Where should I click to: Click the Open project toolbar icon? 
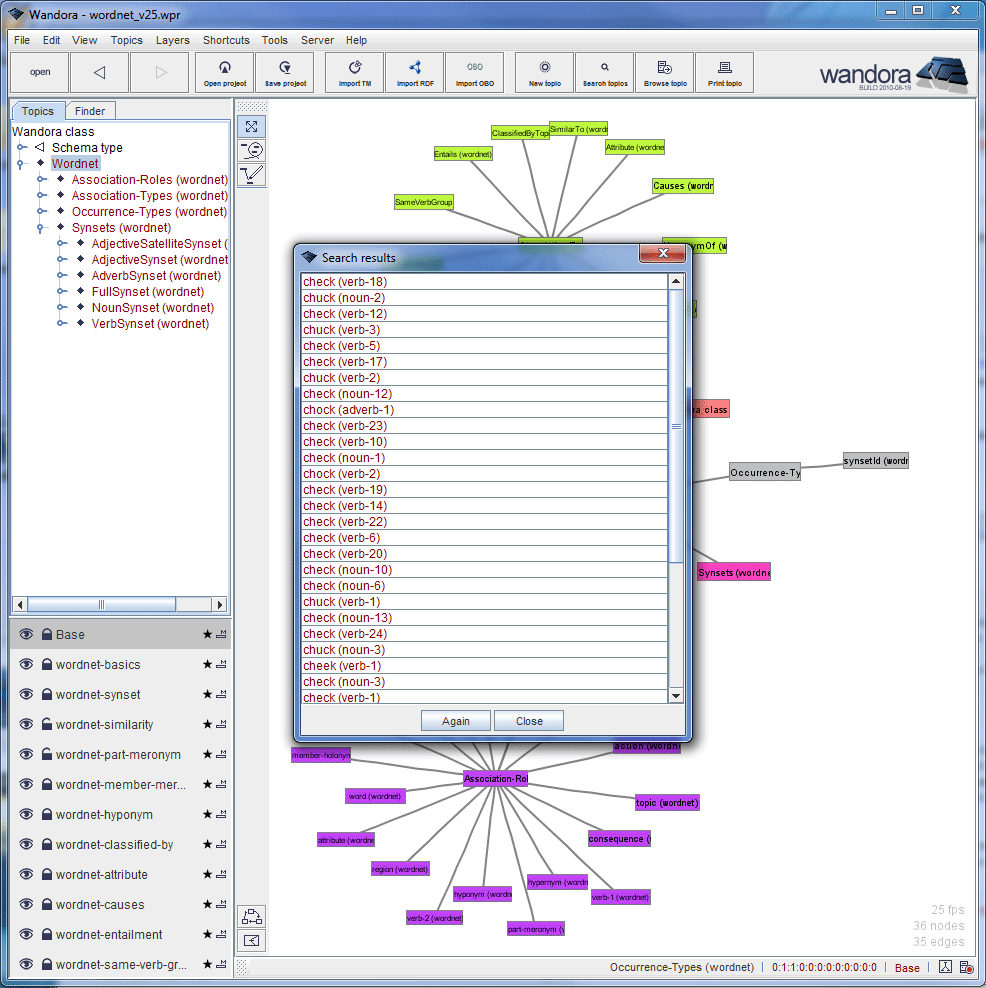(x=224, y=72)
